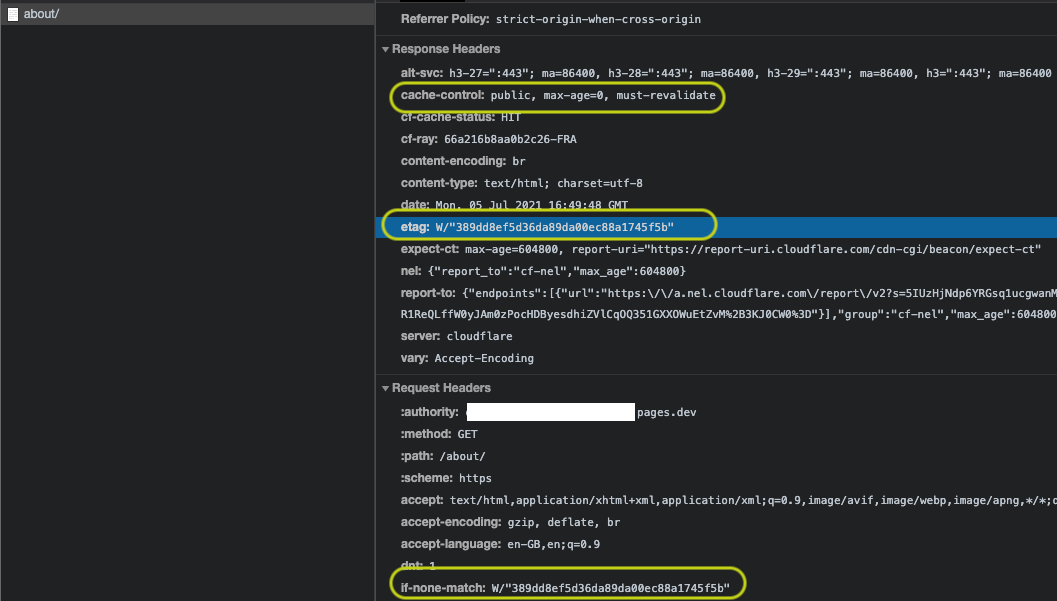The height and width of the screenshot is (601, 1057).
Task: Click the Response Headers disclosure triangle
Action: (385, 49)
